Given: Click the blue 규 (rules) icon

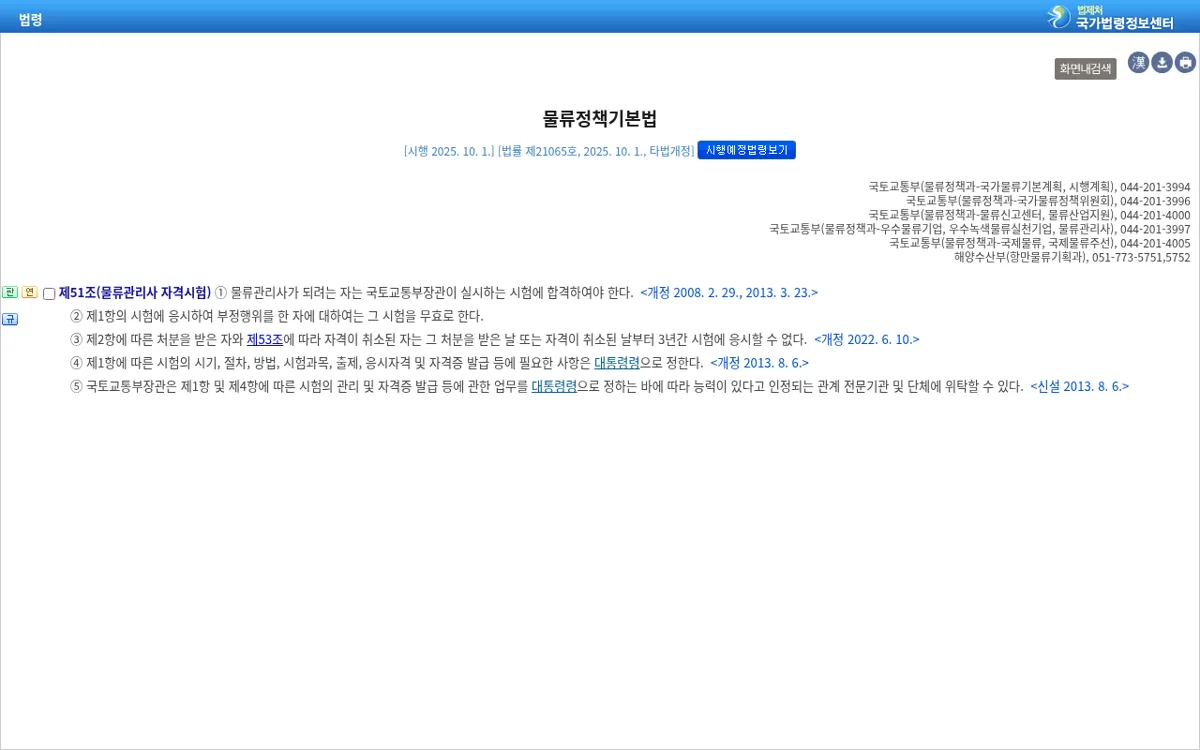Looking at the screenshot, I should point(10,319).
